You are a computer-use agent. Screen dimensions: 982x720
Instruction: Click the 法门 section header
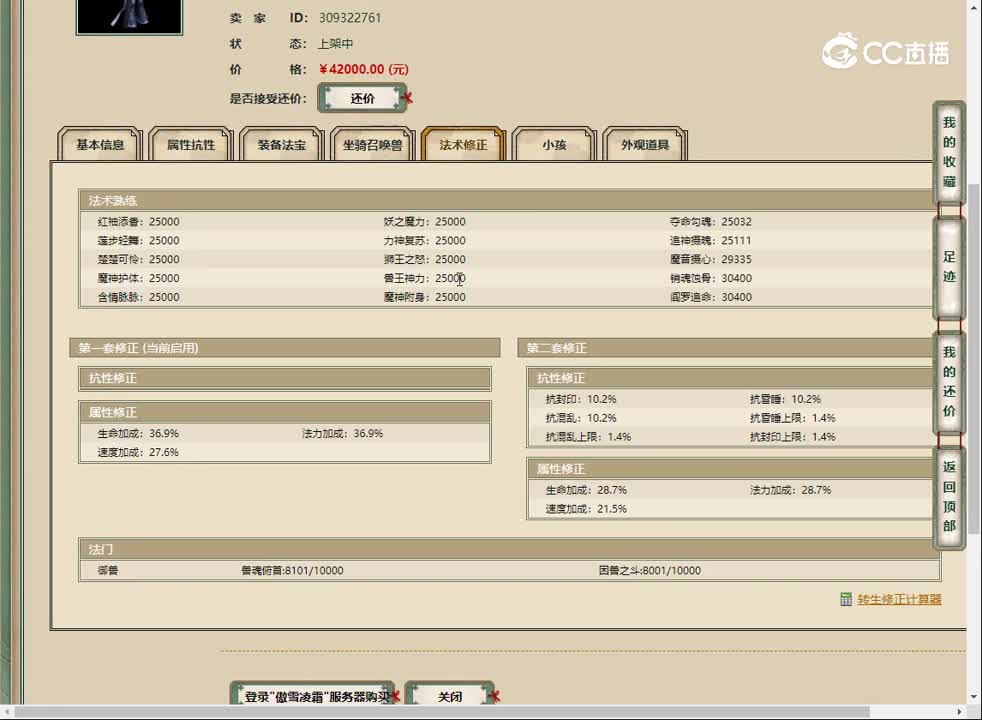tap(510, 549)
